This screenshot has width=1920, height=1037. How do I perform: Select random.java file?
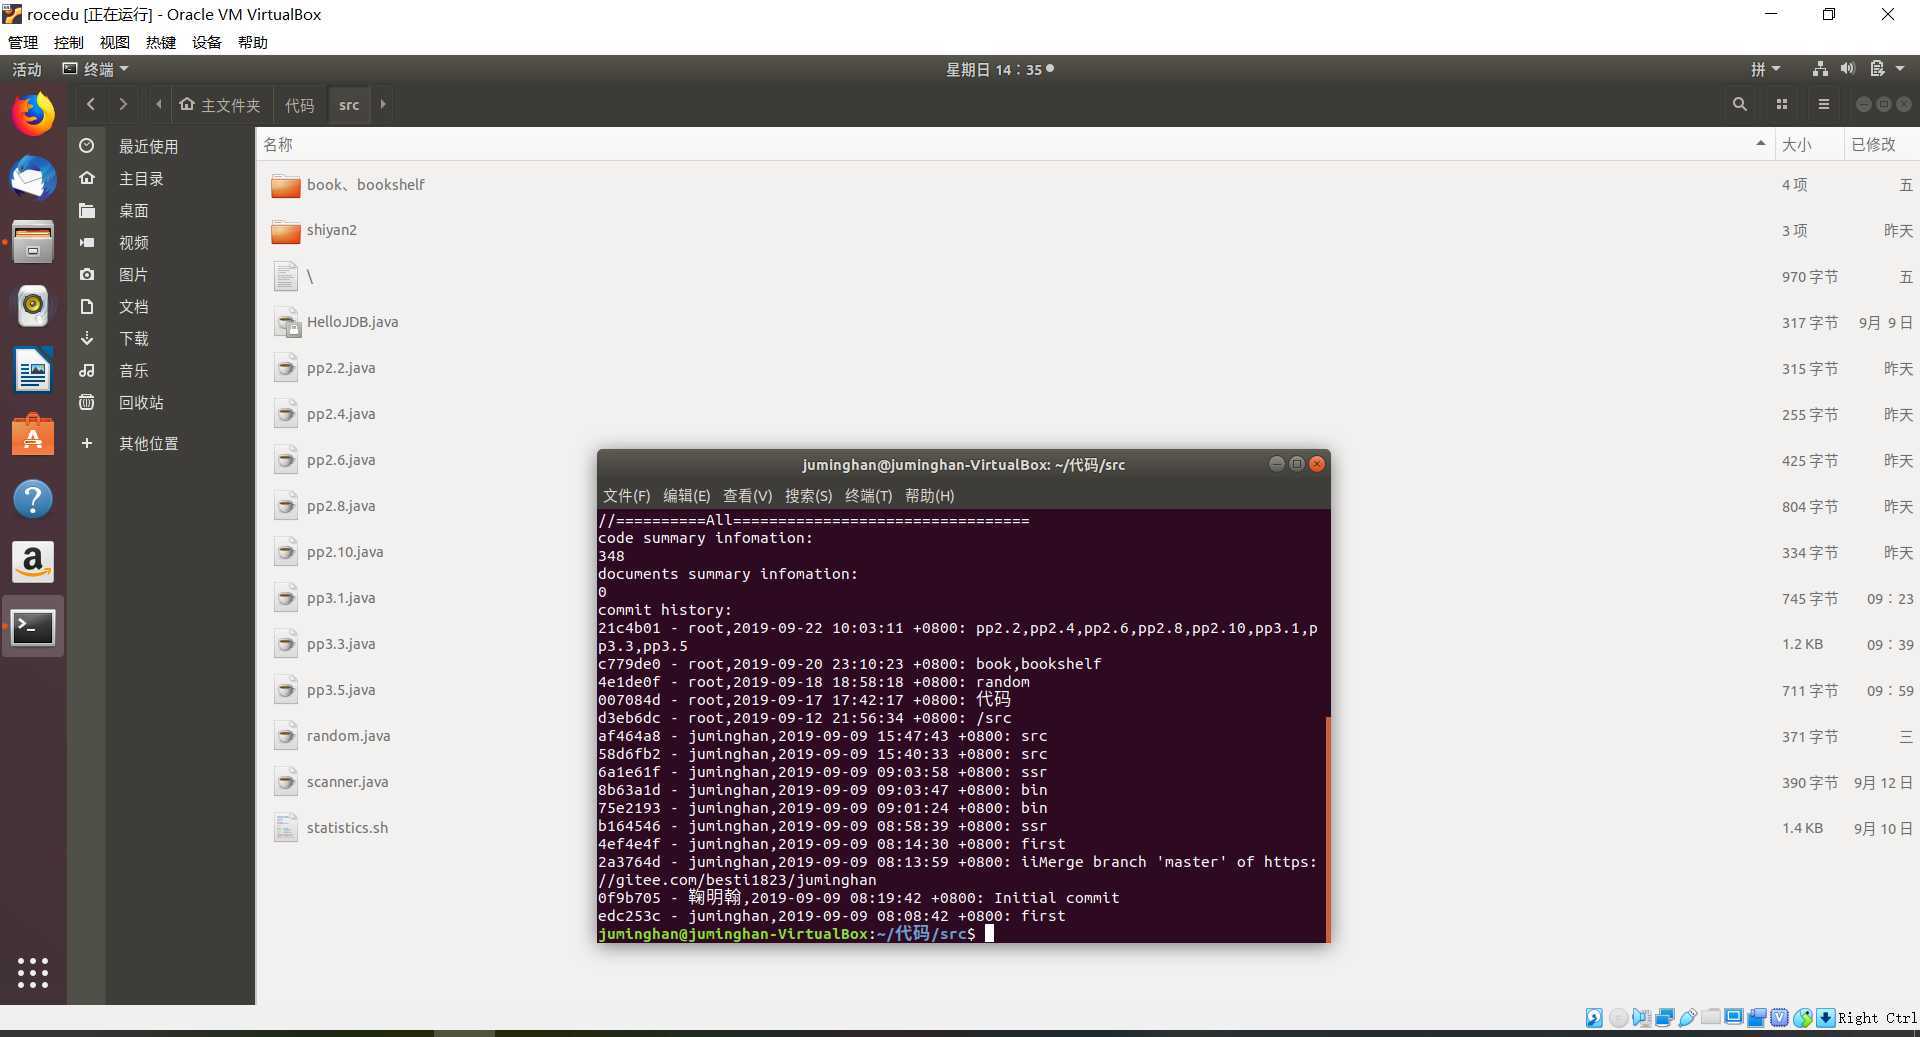[348, 736]
